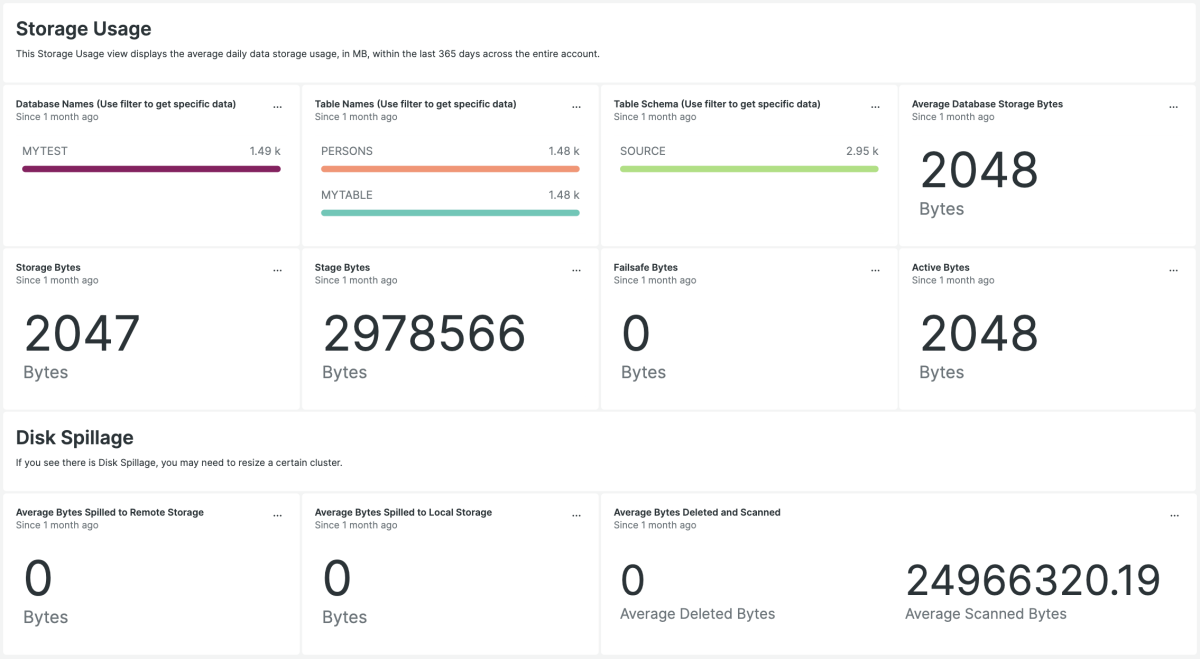Select the PERSONS table orange bar
The image size is (1200, 659).
(450, 169)
